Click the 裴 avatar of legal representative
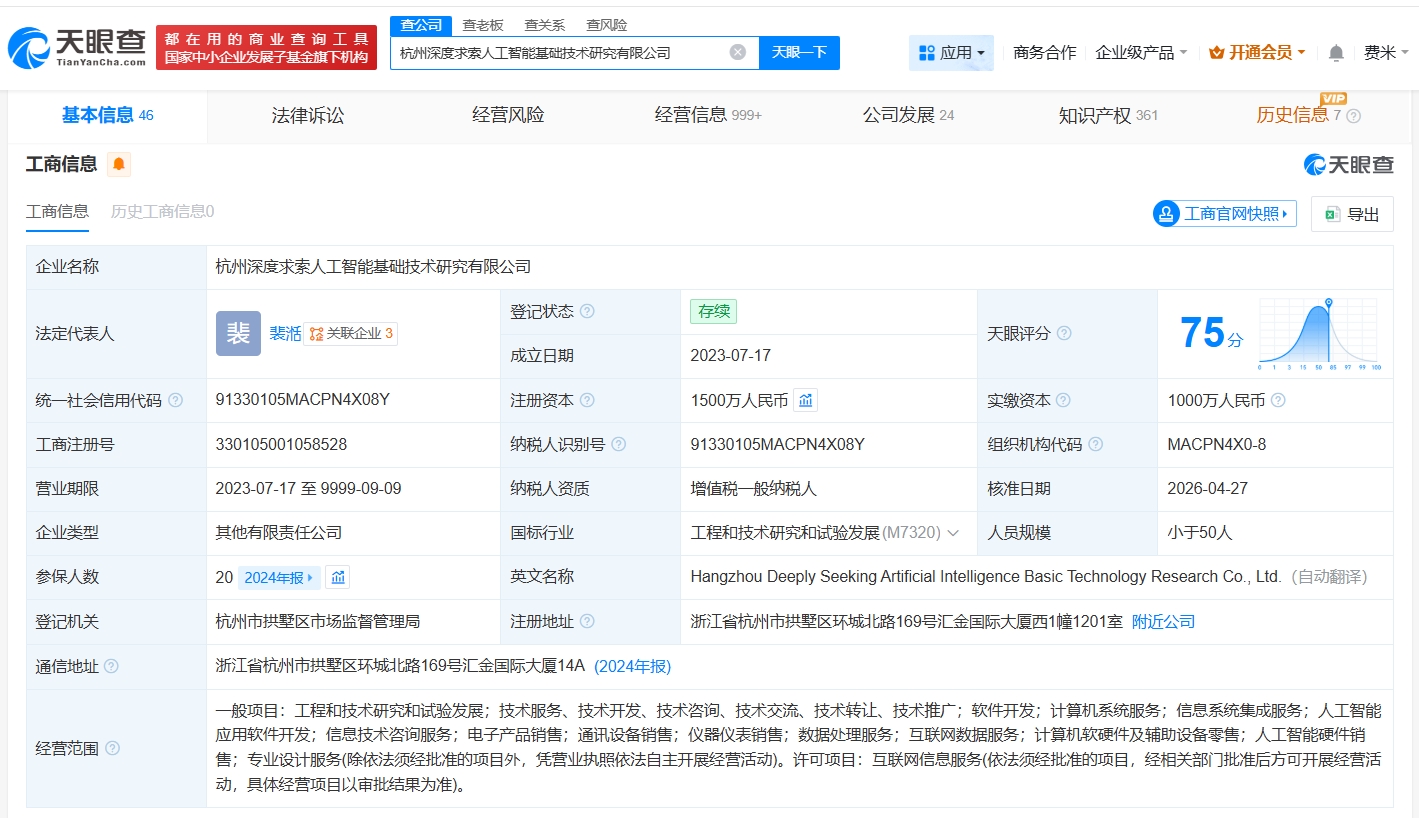This screenshot has height=818, width=1419. [x=238, y=333]
